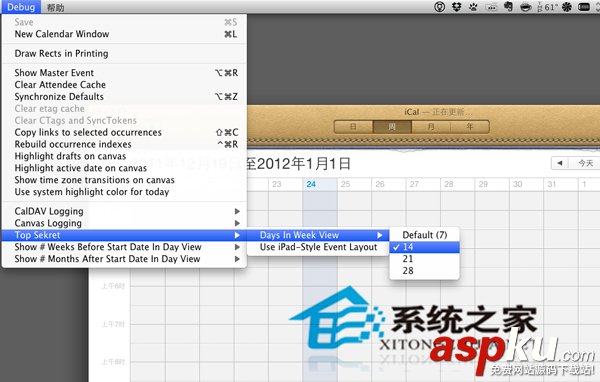Screen dimensions: 600x382
Task: Click the fan menu bar icon
Action: [567, 7]
